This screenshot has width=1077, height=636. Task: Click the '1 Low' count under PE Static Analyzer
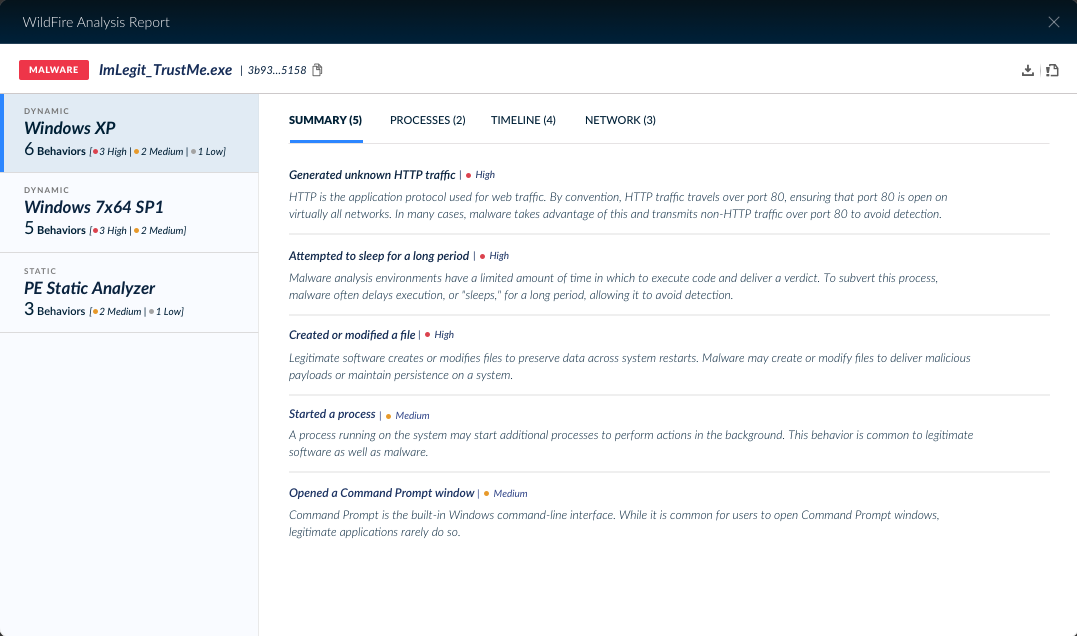pyautogui.click(x=169, y=312)
